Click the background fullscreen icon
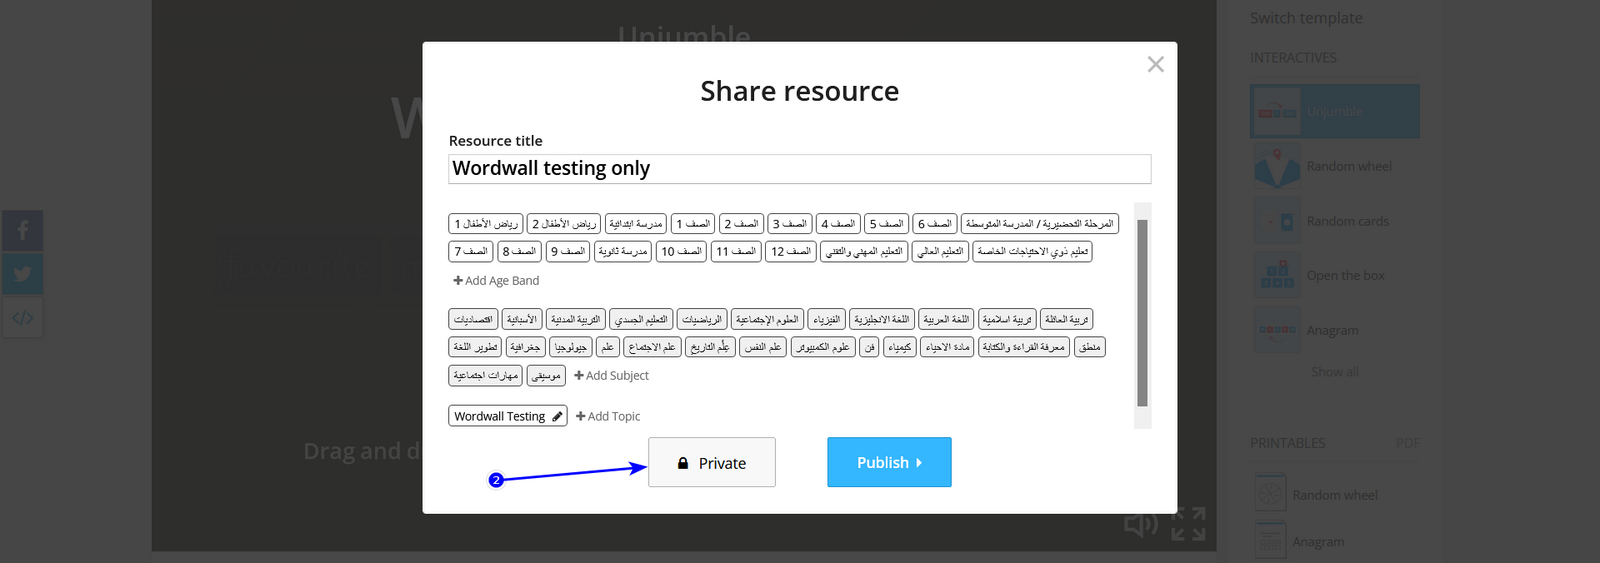The height and width of the screenshot is (563, 1600). pyautogui.click(x=1189, y=524)
